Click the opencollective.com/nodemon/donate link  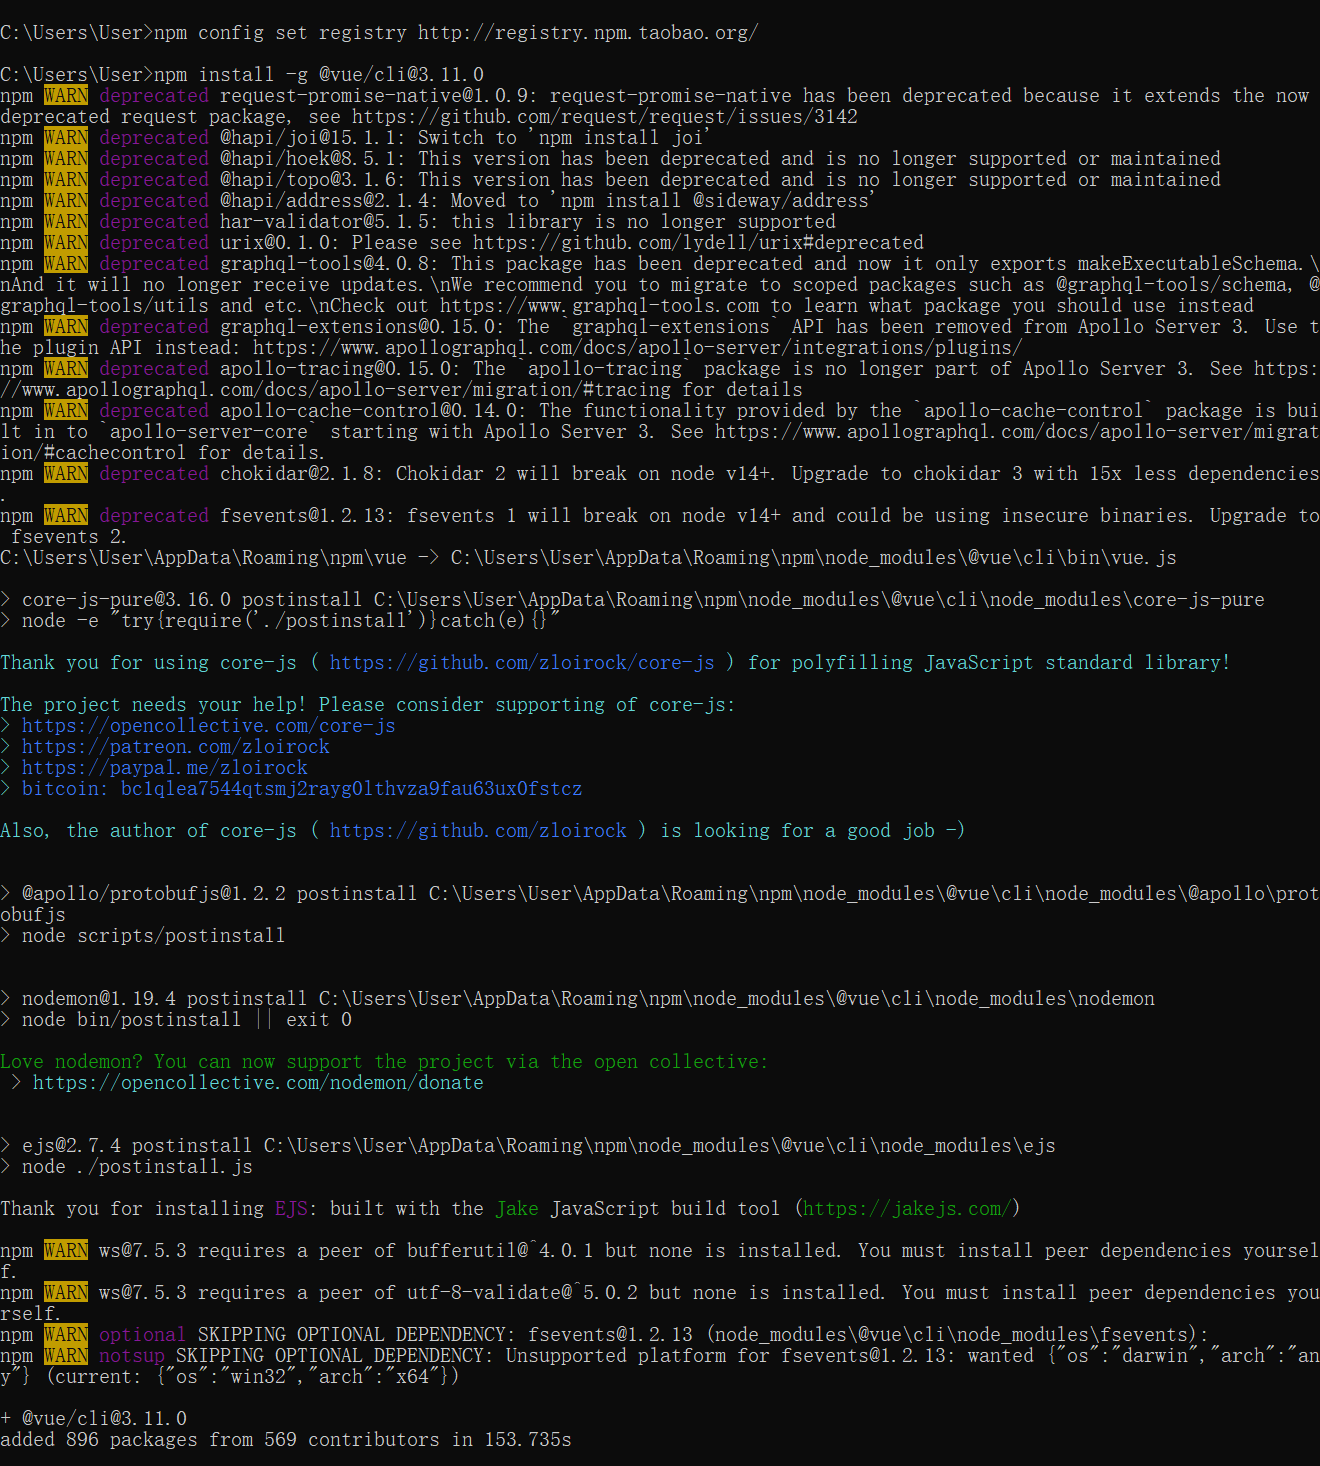[x=258, y=1082]
